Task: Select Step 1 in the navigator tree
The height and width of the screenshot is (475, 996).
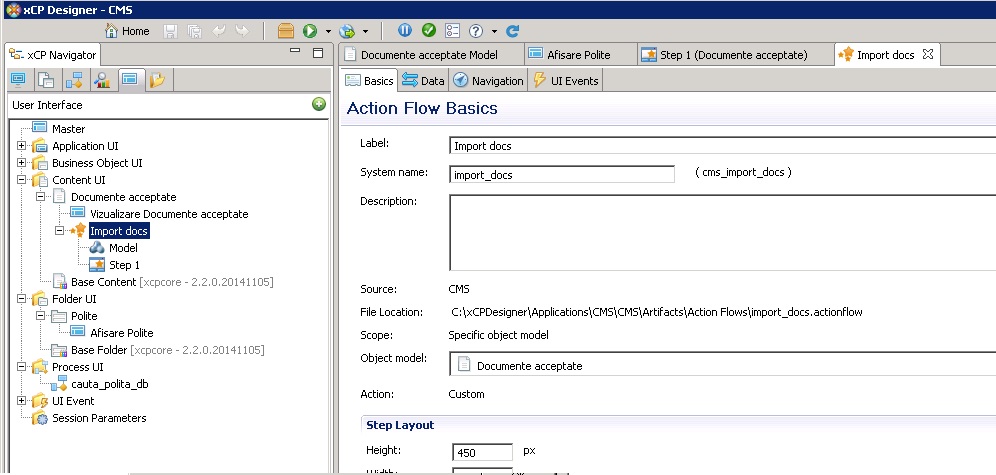Action: coord(124,265)
